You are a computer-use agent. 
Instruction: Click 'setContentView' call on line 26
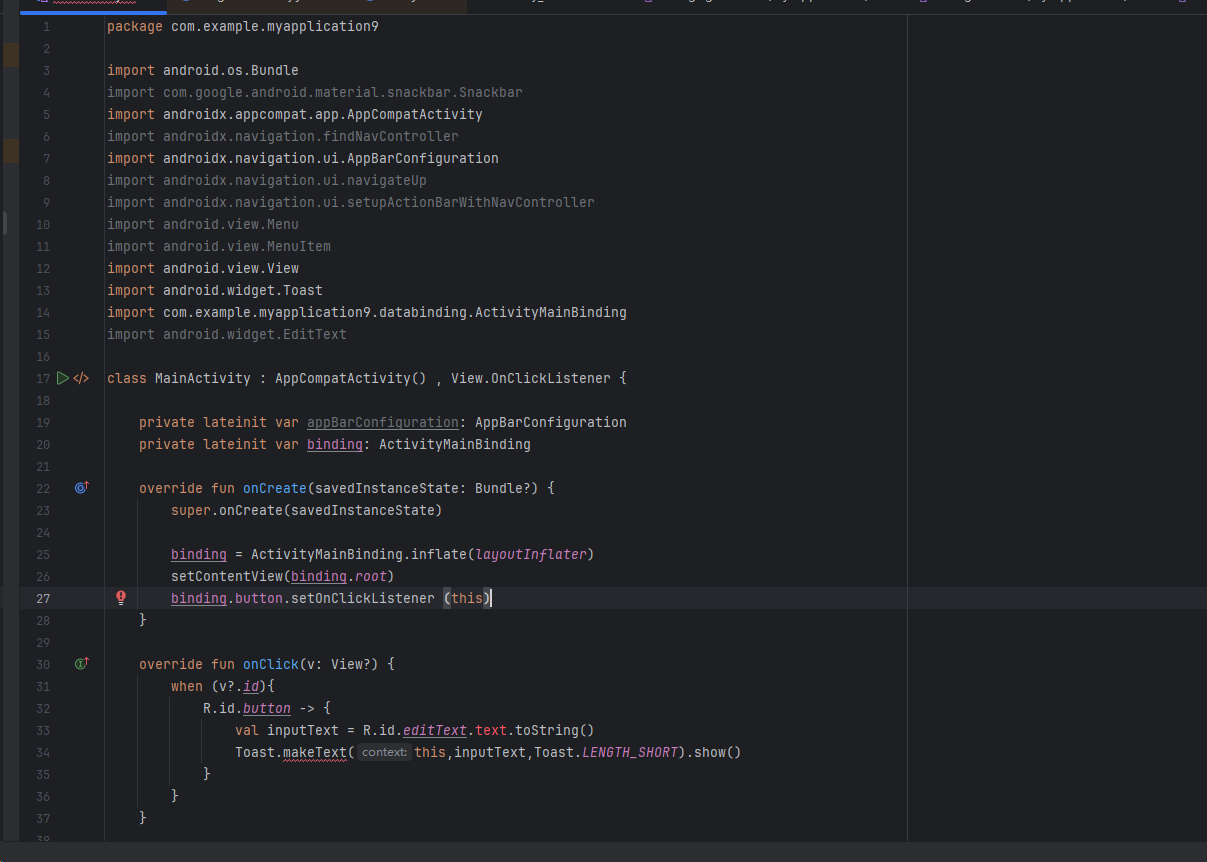(227, 576)
